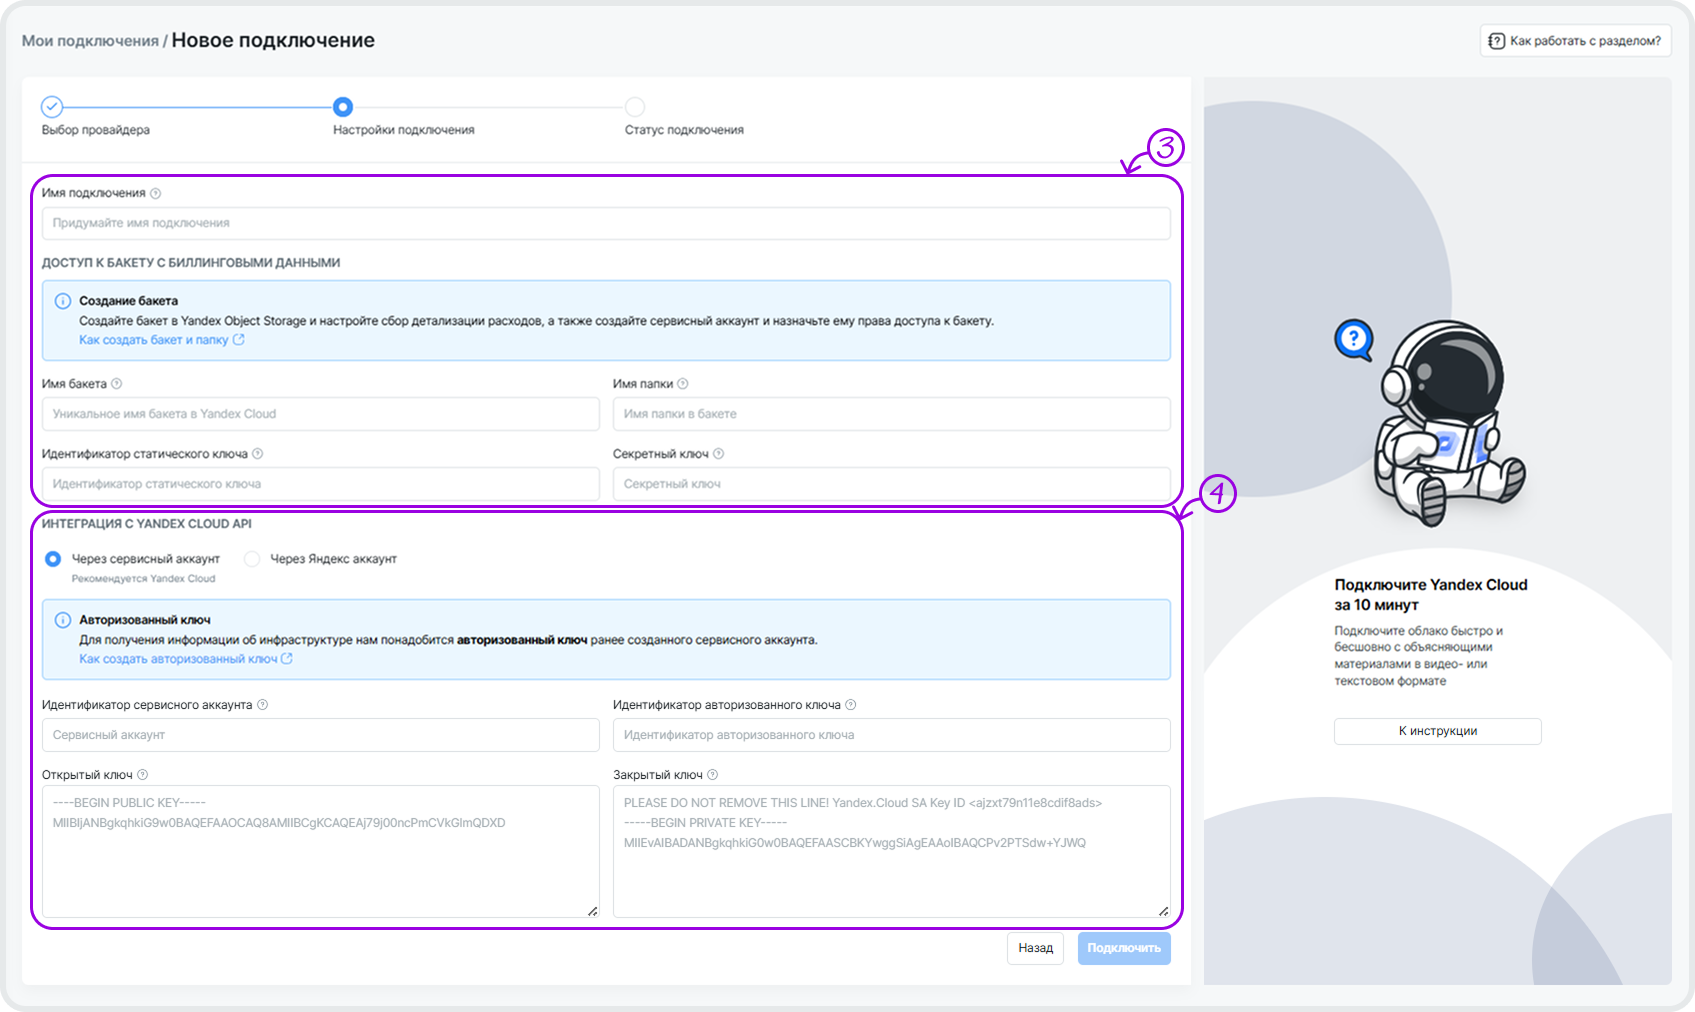The image size is (1695, 1012).
Task: Select Через сервисный аккаунт radio option
Action: tap(53, 559)
